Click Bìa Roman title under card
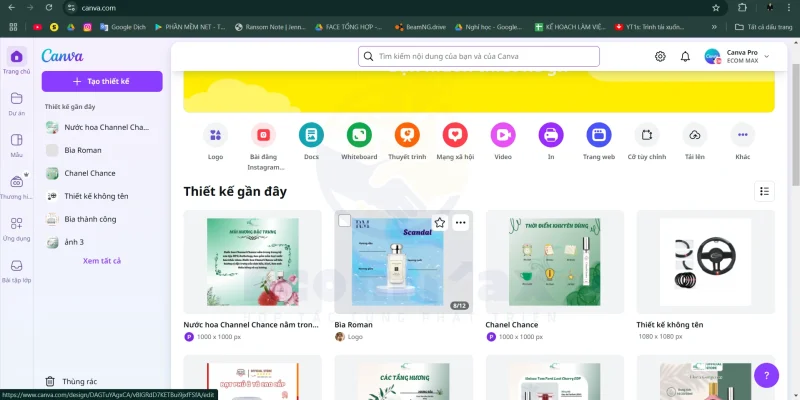Viewport: 800px width, 400px height. coord(354,324)
